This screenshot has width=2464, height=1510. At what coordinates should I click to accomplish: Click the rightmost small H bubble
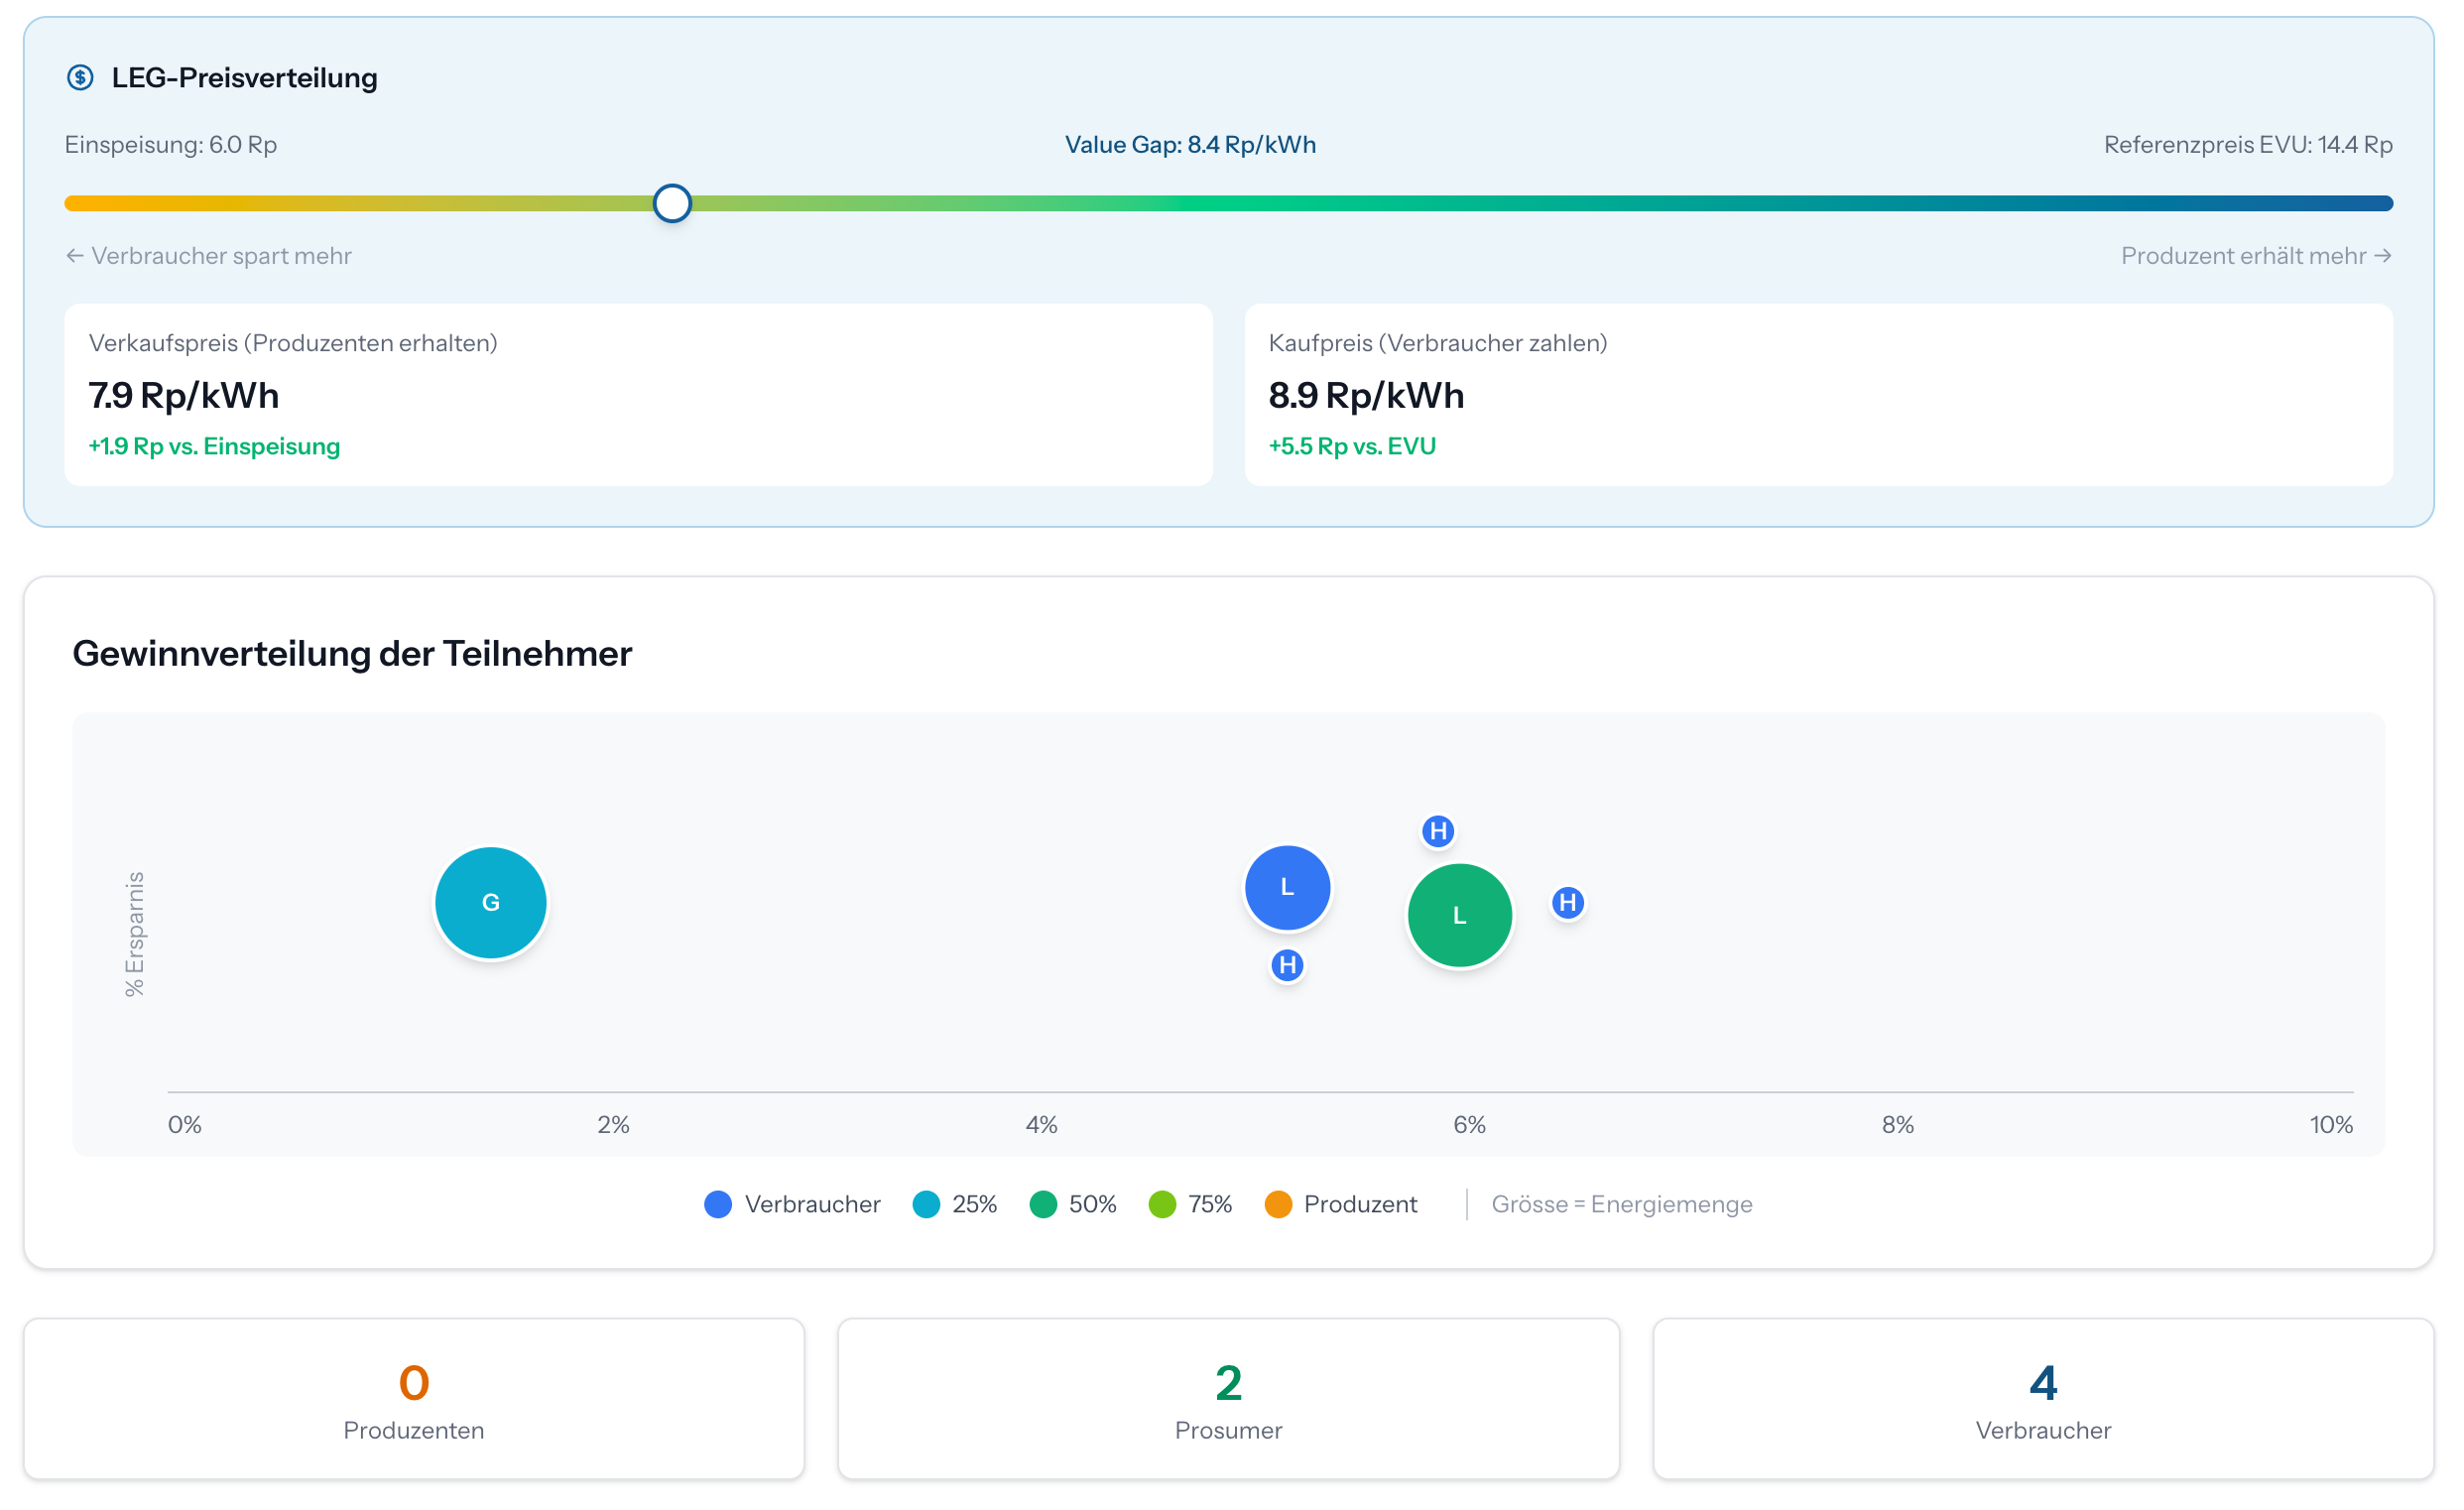click(x=1566, y=902)
